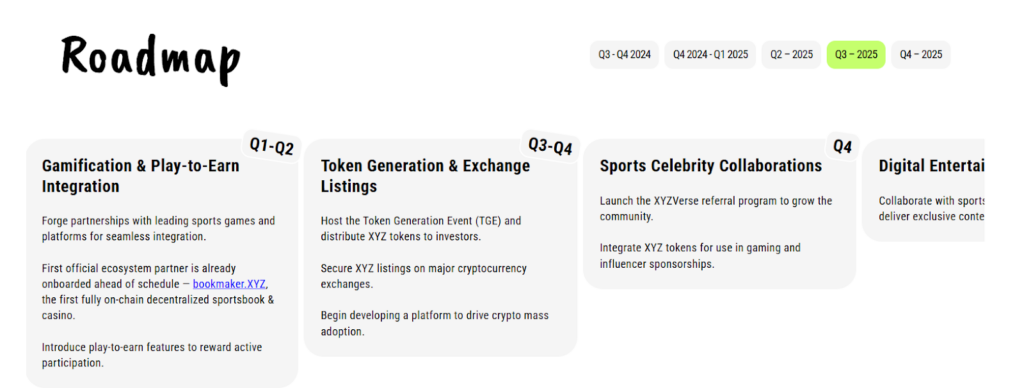Switch to Q4 2024 - Q1 2025 tab

pyautogui.click(x=711, y=55)
